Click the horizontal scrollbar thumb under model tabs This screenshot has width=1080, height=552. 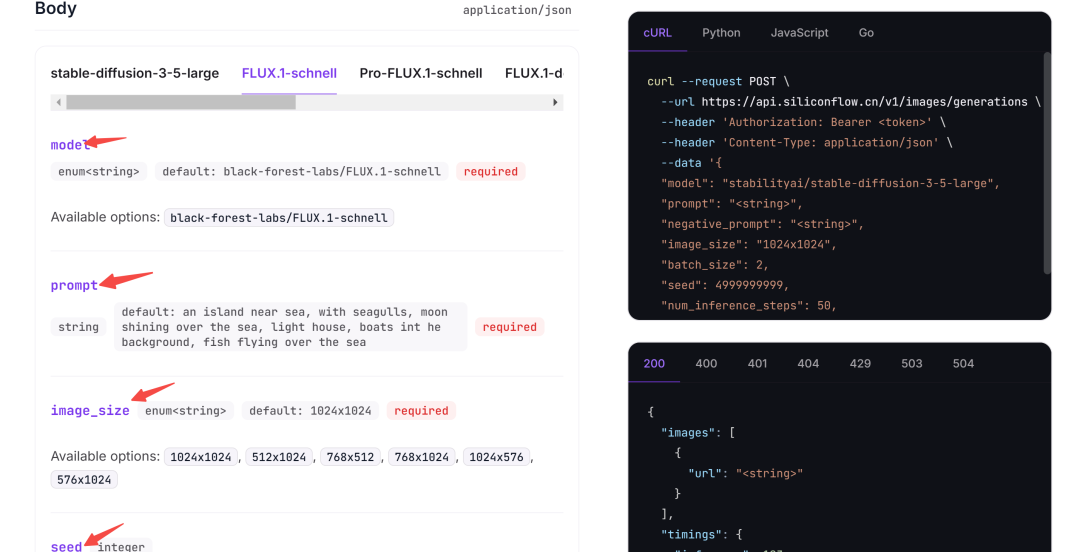pyautogui.click(x=181, y=103)
